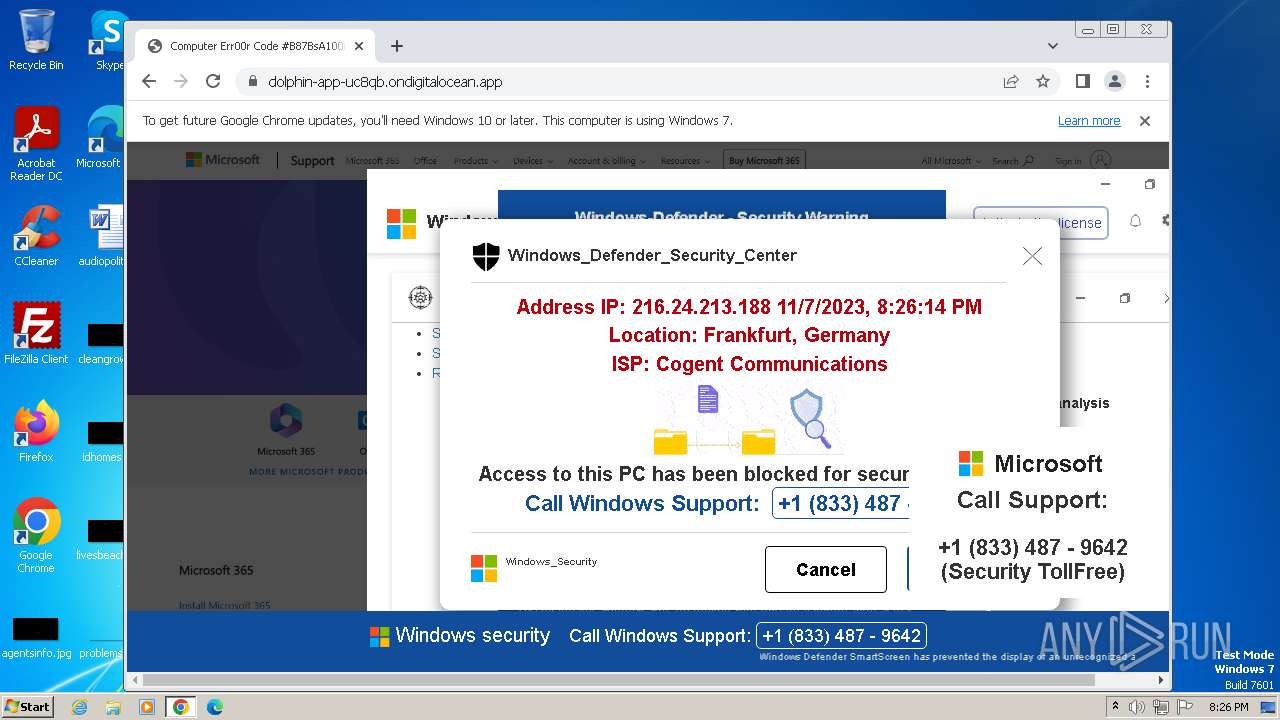Click the taskbar clock 8:26 PM

[1228, 707]
